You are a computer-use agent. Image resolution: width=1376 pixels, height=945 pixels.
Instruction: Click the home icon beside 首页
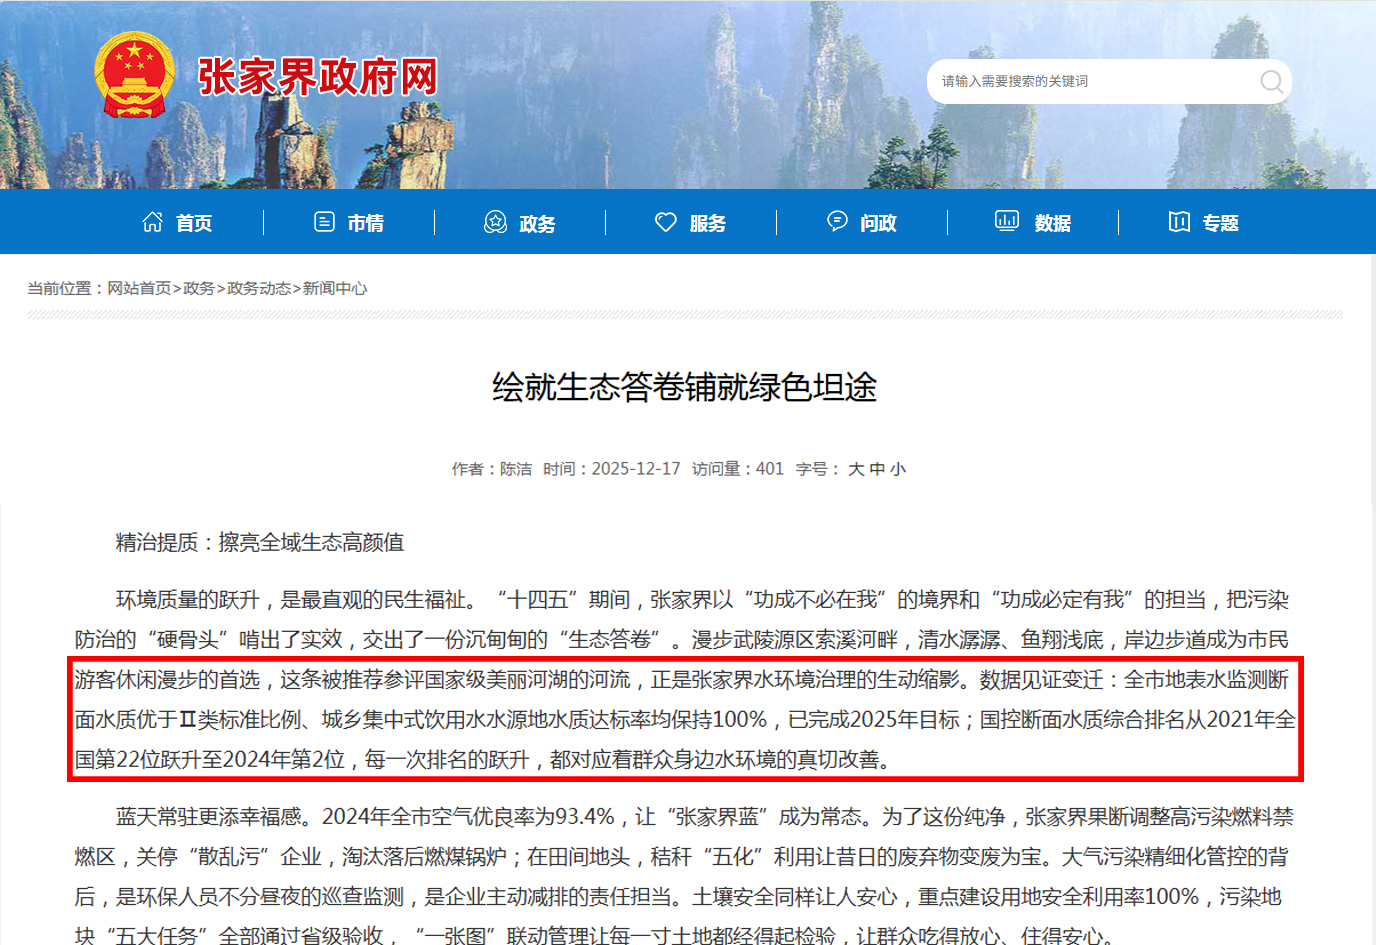(x=152, y=222)
